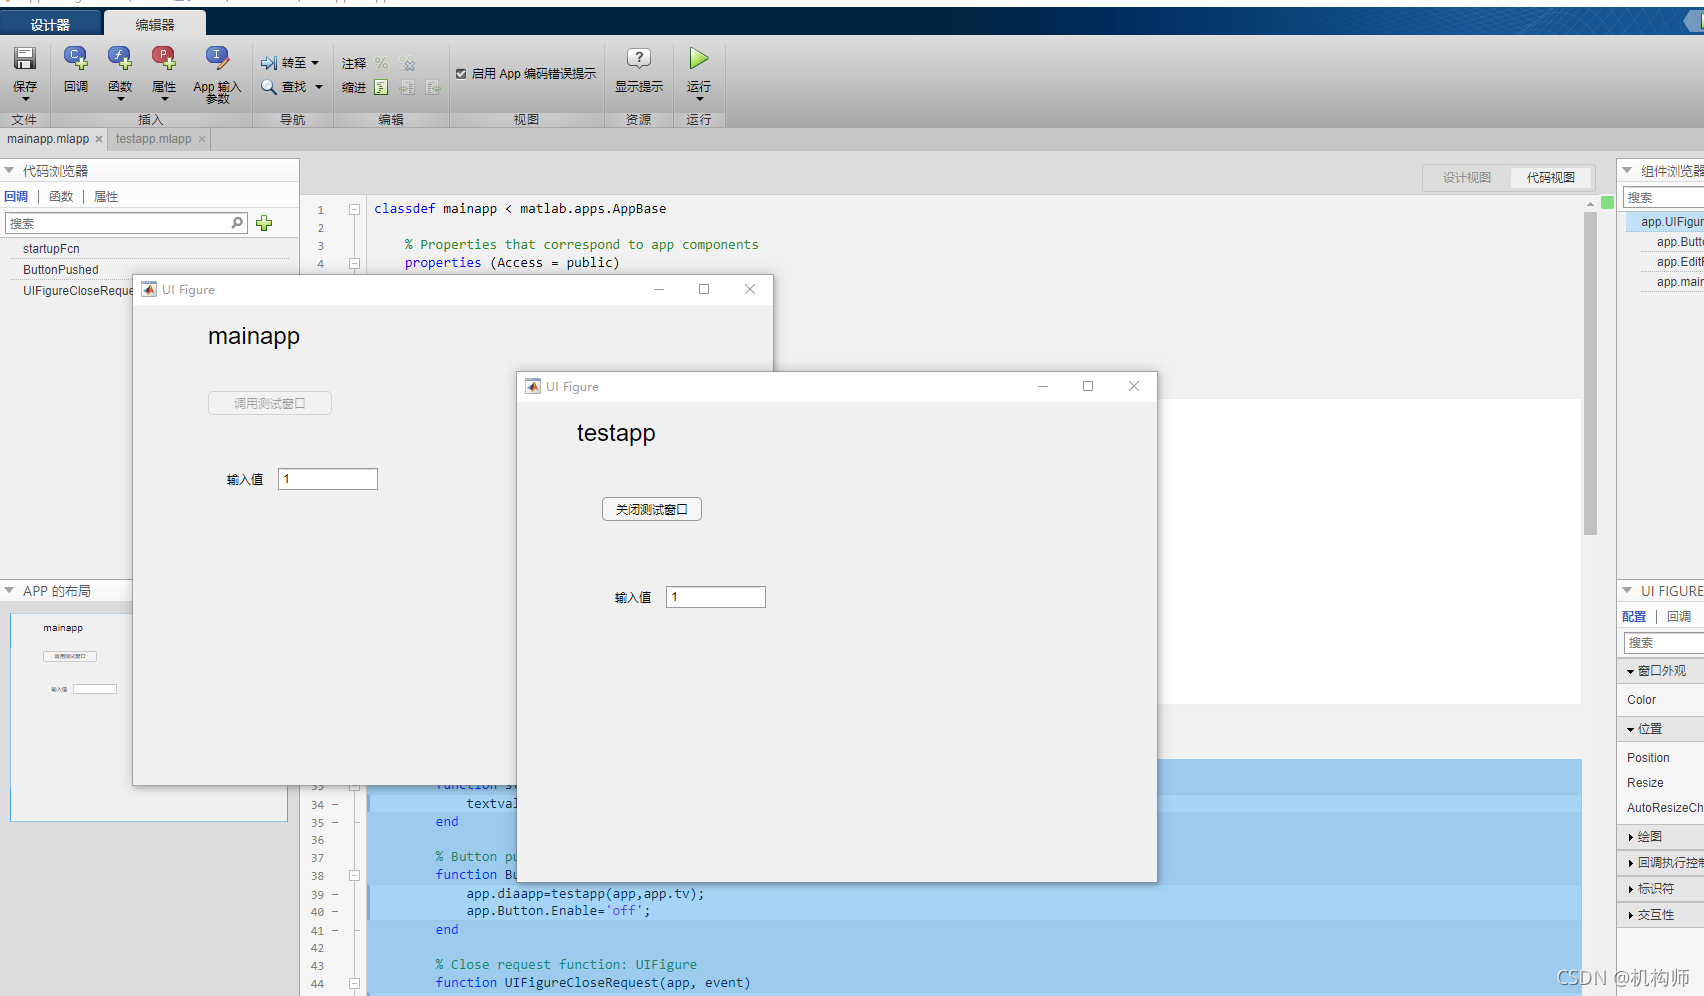Run the app with the green play icon

click(x=699, y=58)
